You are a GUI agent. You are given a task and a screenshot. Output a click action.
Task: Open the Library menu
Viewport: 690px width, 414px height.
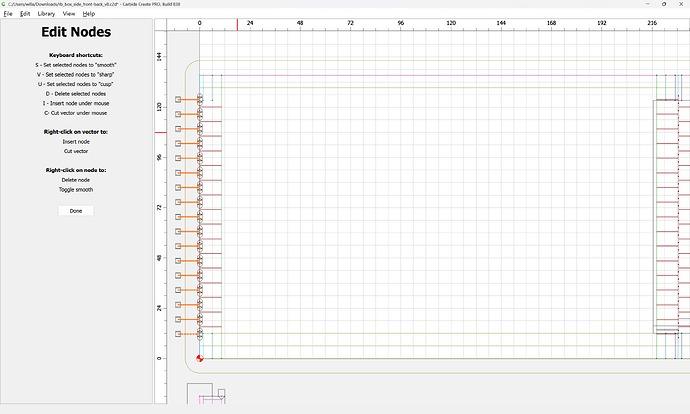pyautogui.click(x=47, y=14)
